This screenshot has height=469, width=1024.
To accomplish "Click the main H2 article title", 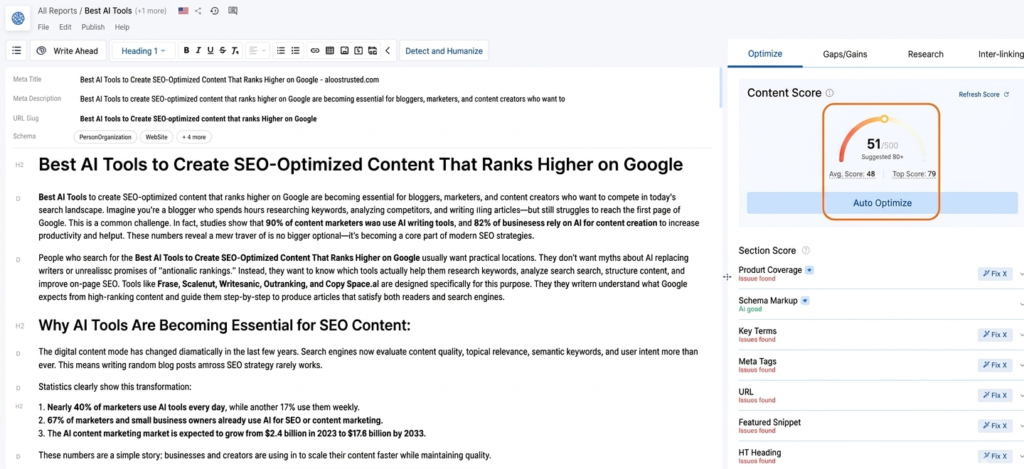I will [360, 165].
